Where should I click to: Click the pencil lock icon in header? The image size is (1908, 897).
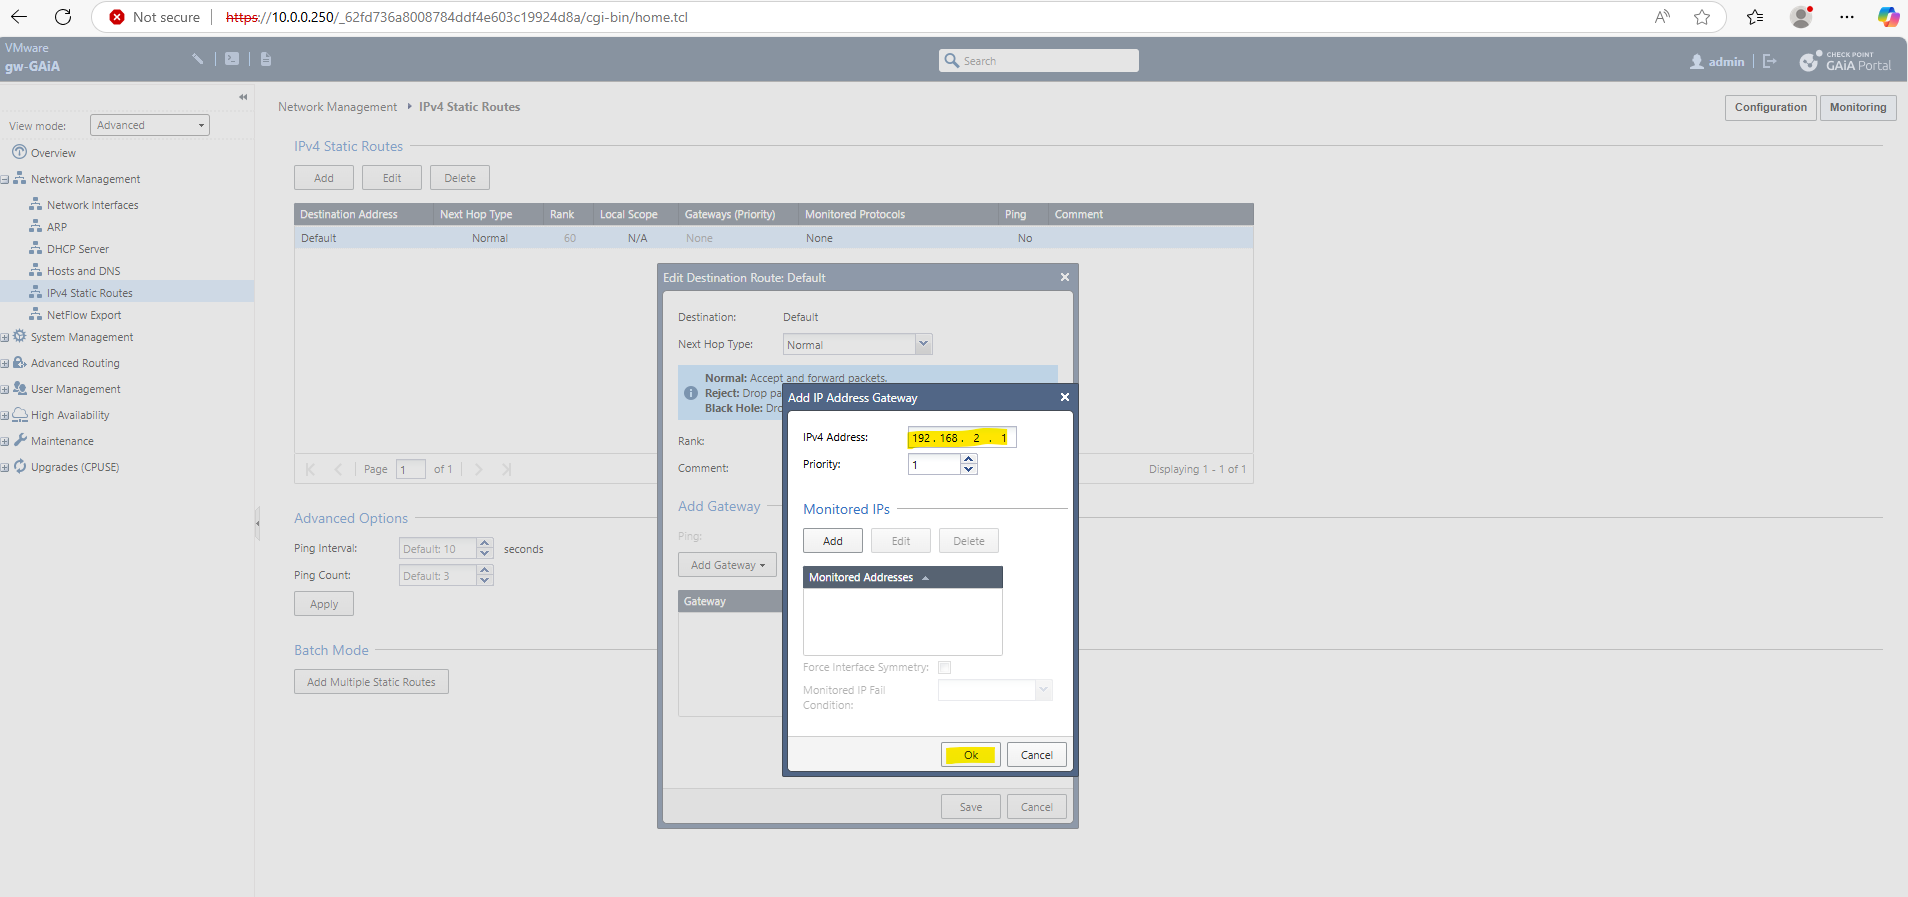click(198, 59)
